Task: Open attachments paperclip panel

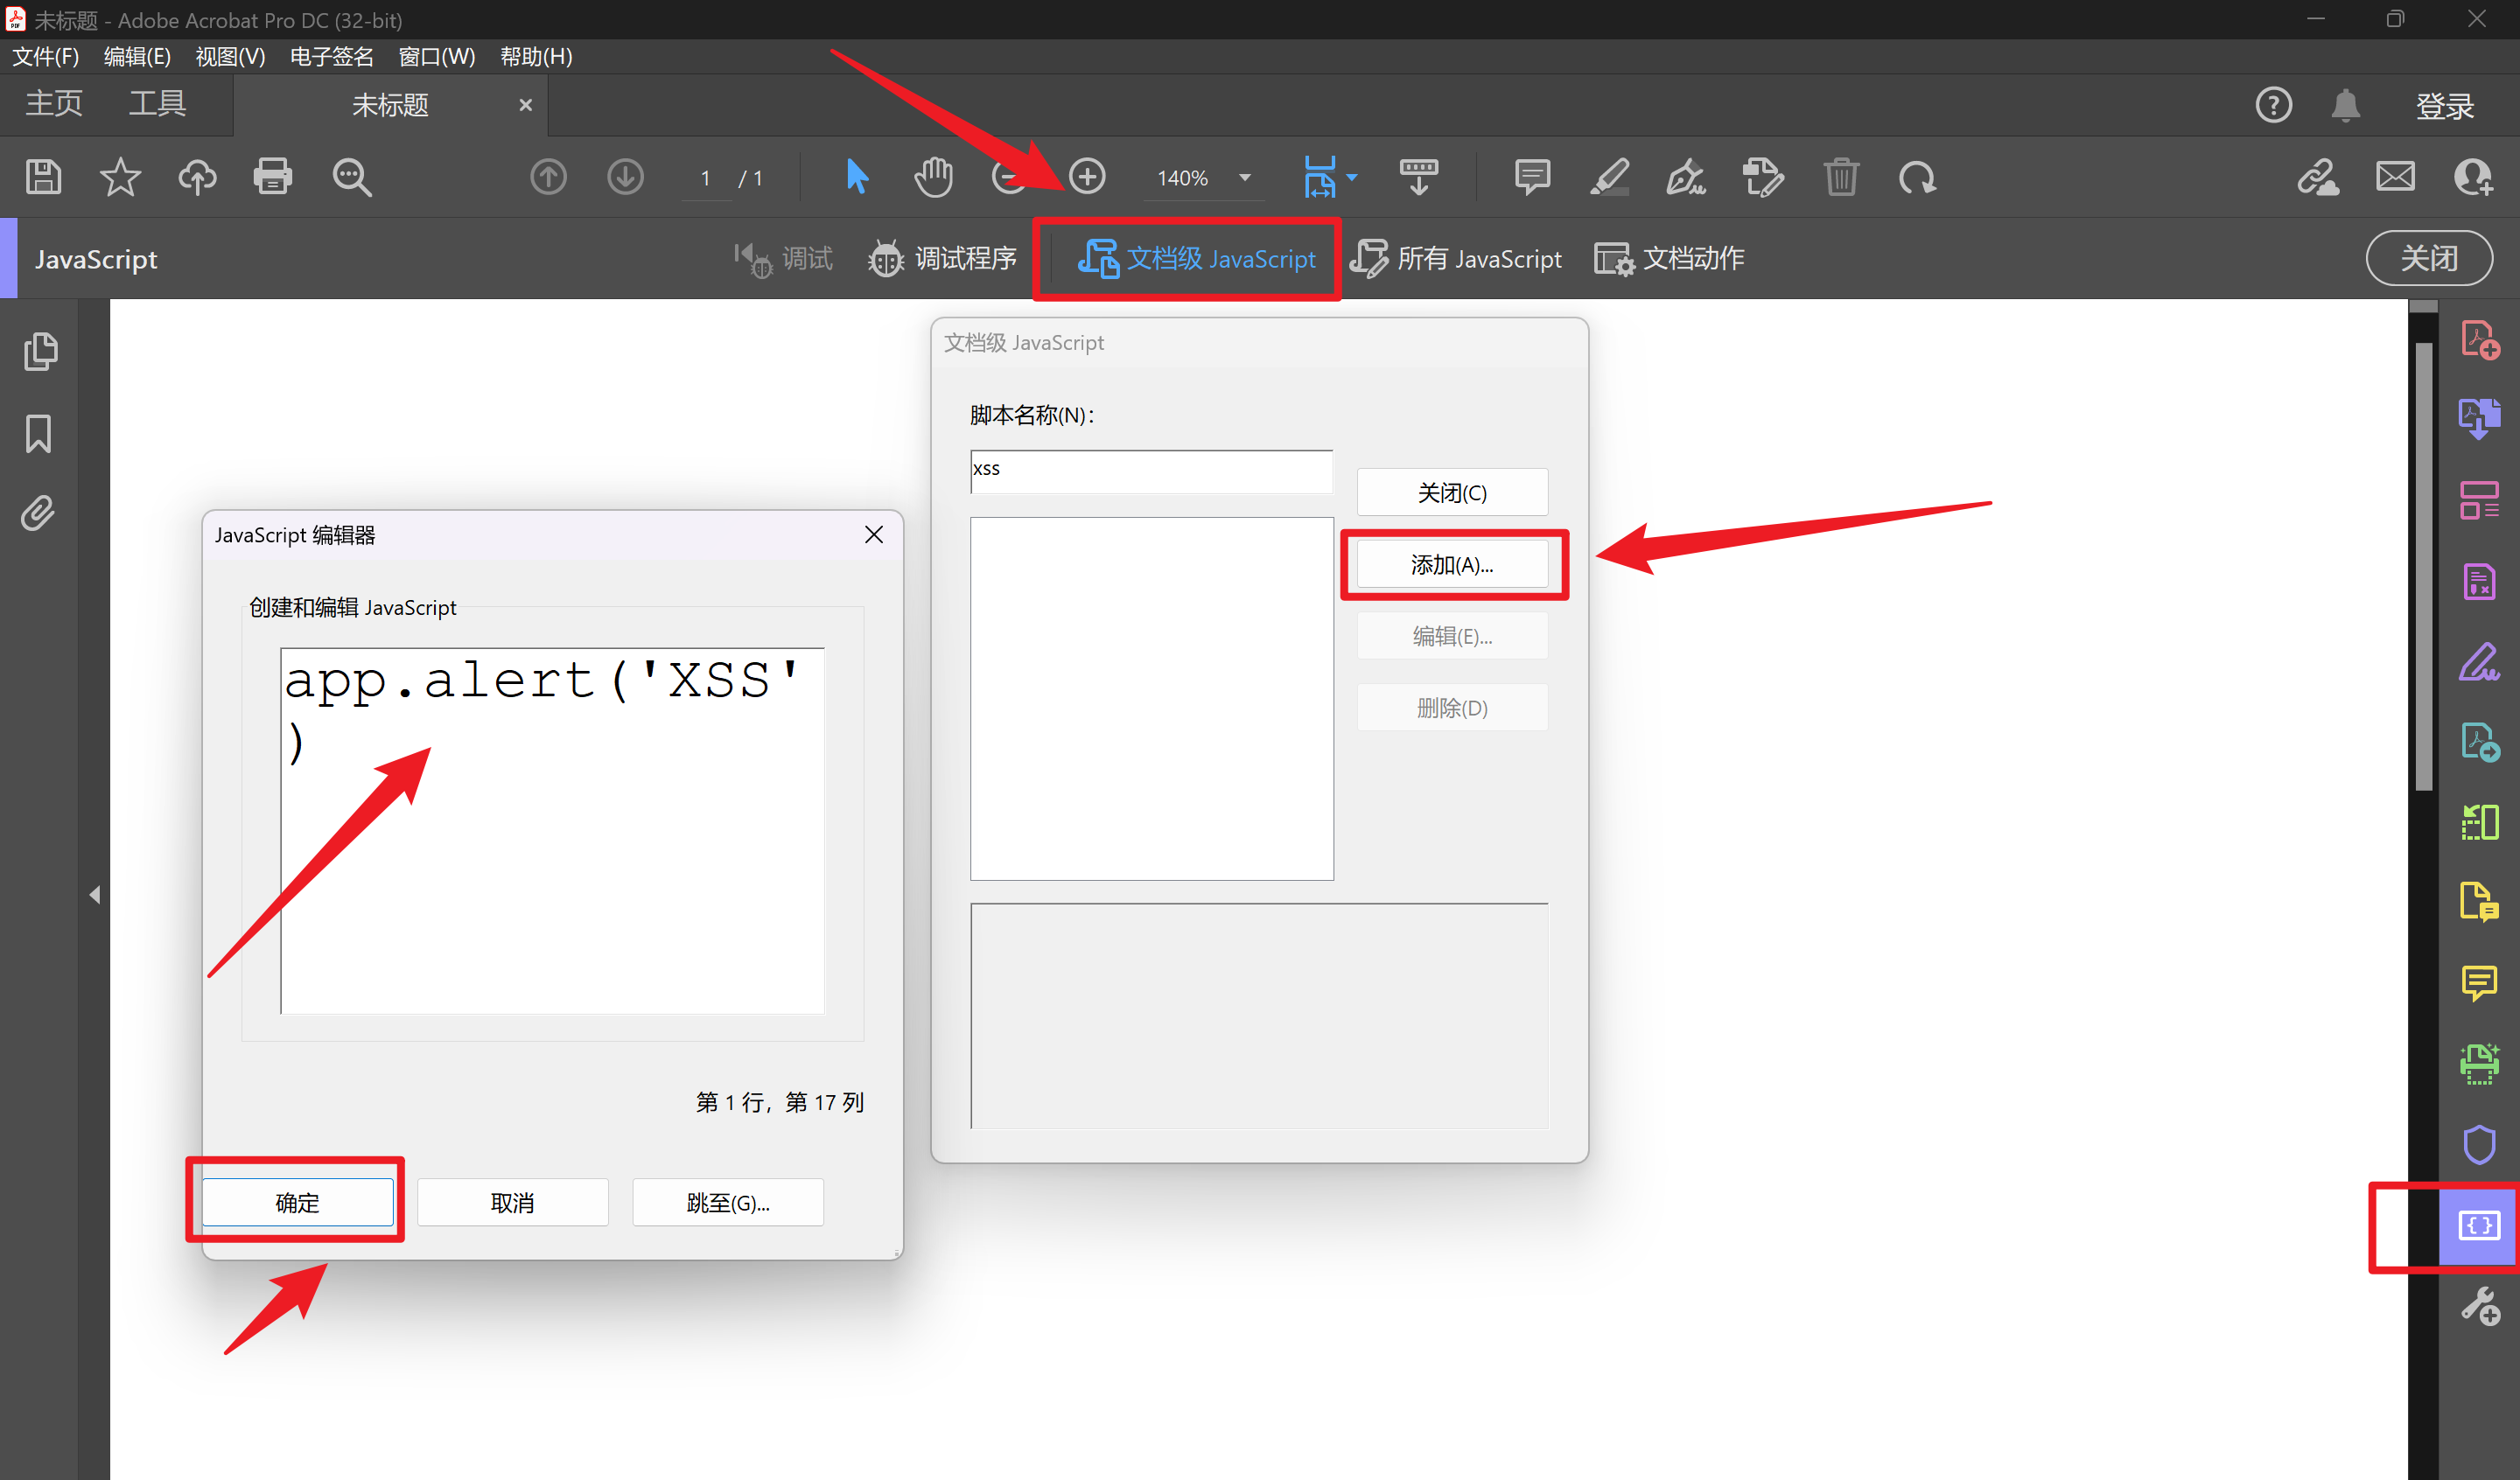Action: pyautogui.click(x=38, y=514)
